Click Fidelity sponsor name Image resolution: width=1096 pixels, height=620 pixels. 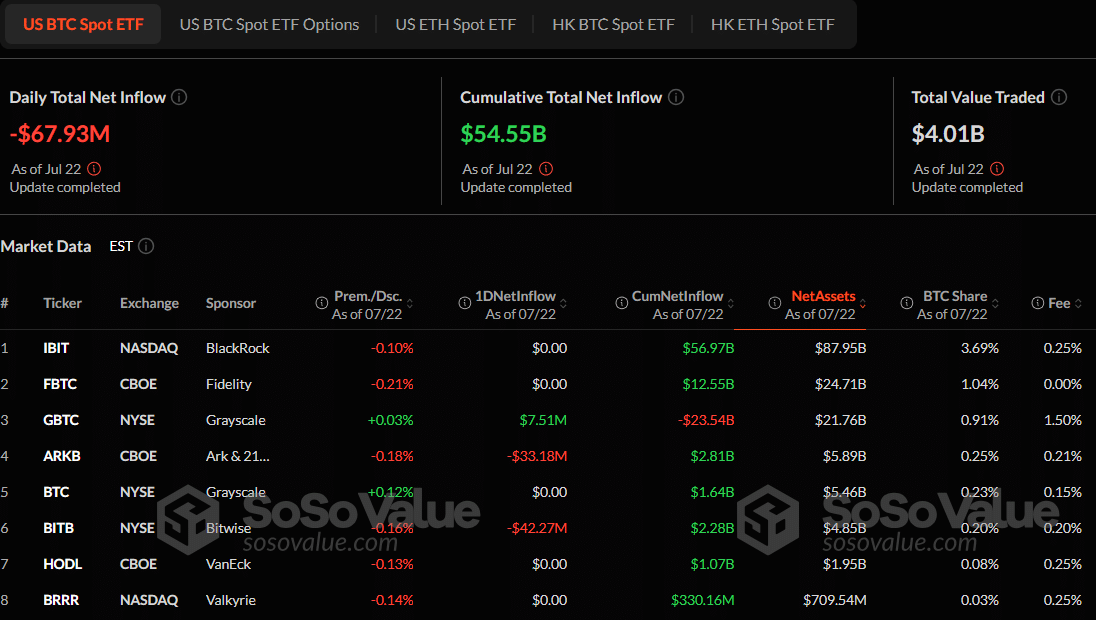229,384
